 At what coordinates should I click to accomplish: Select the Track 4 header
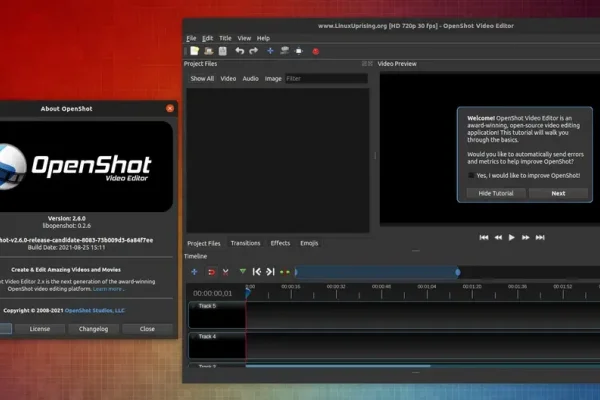pos(217,346)
